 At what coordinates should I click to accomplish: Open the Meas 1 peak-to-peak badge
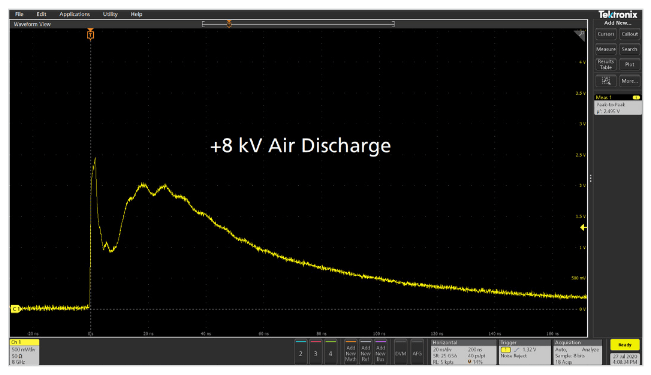[618, 105]
